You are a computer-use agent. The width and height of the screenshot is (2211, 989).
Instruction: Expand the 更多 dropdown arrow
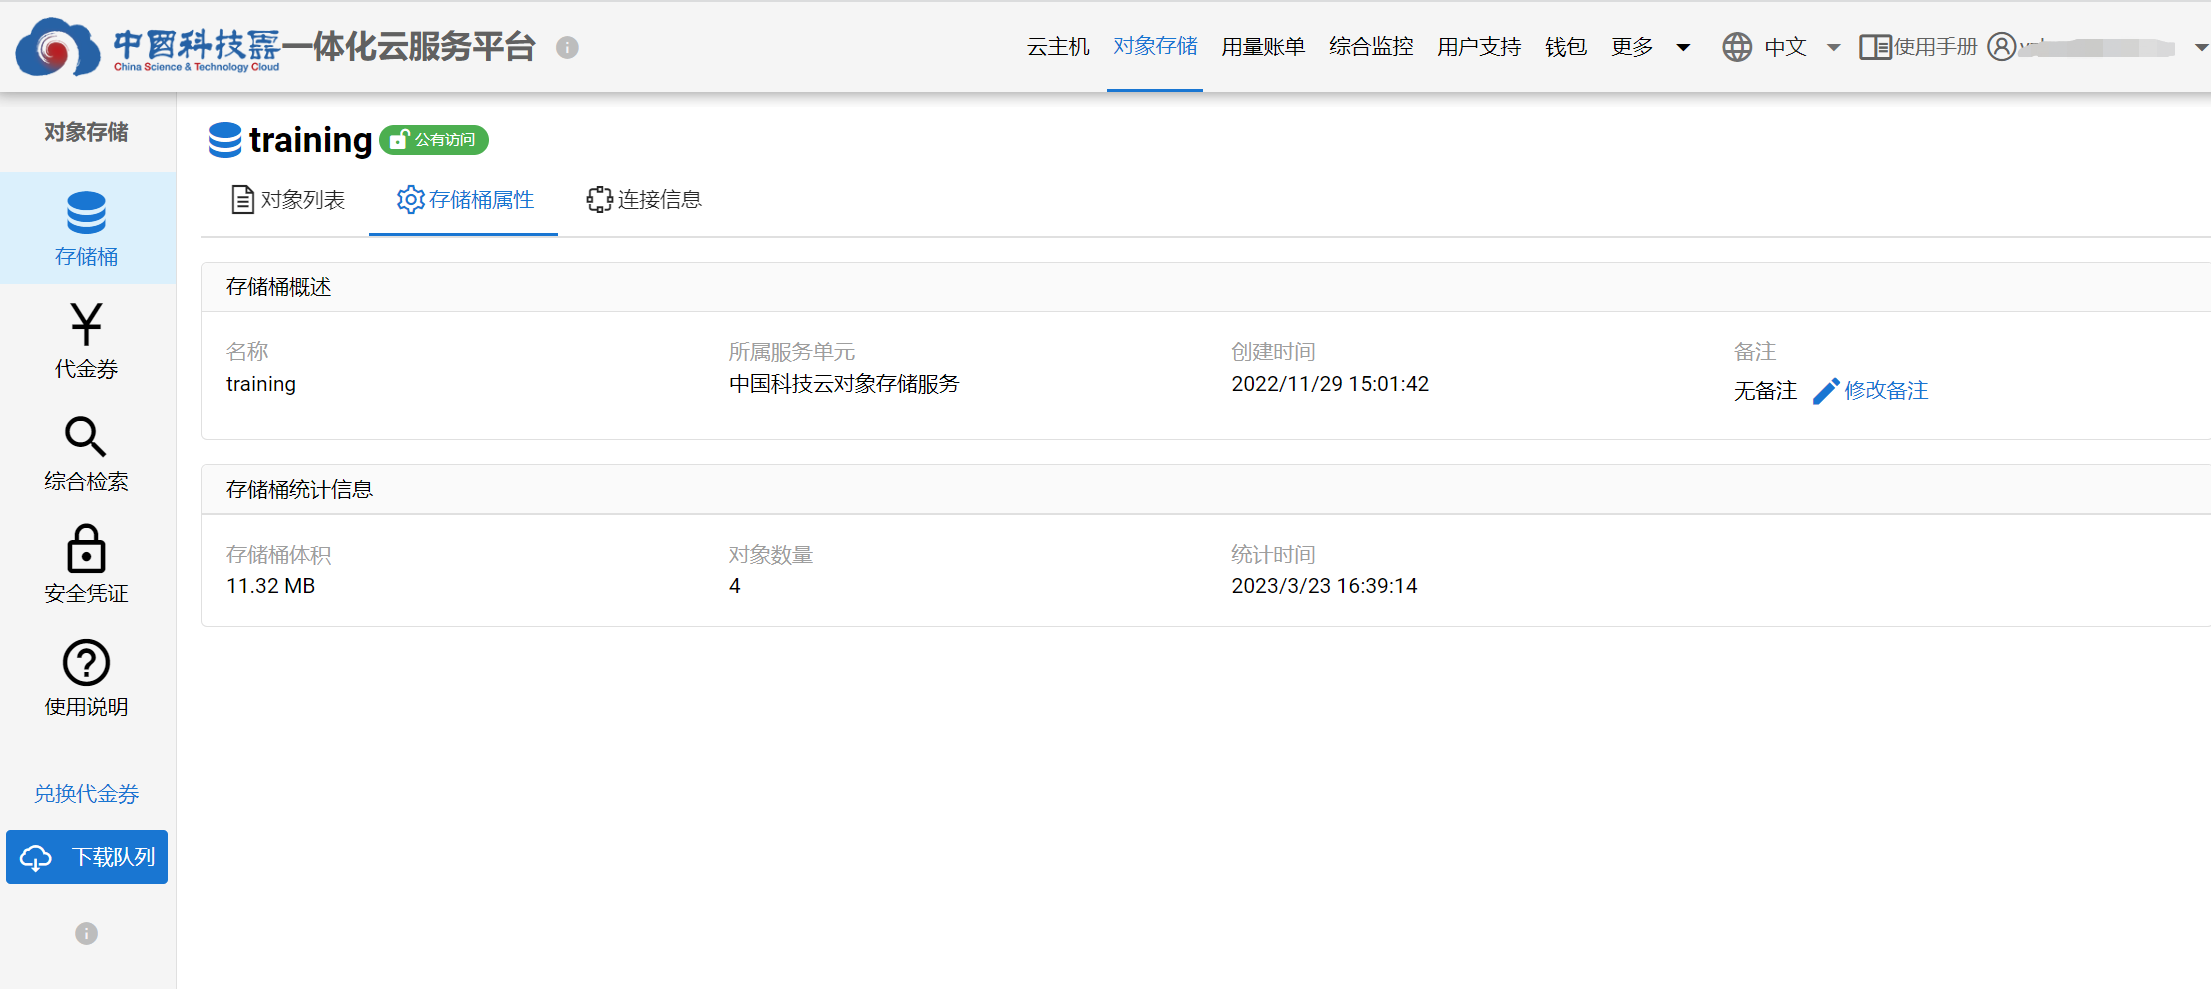pos(1683,47)
